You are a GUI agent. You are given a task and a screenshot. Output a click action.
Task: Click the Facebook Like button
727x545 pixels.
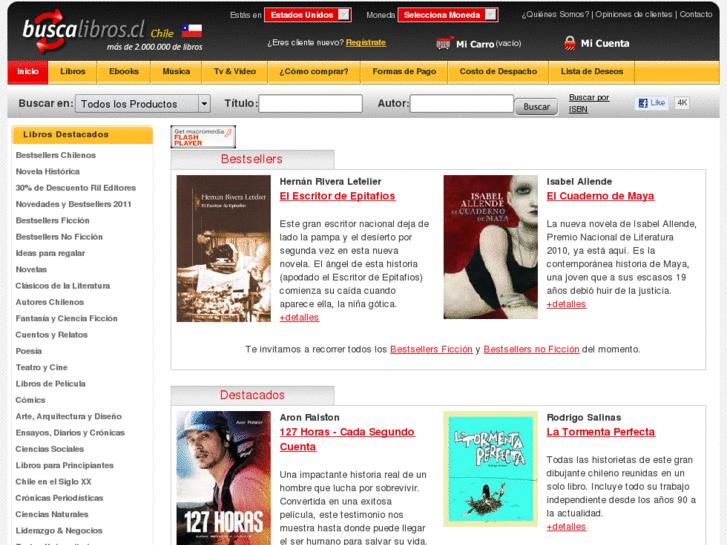[651, 103]
